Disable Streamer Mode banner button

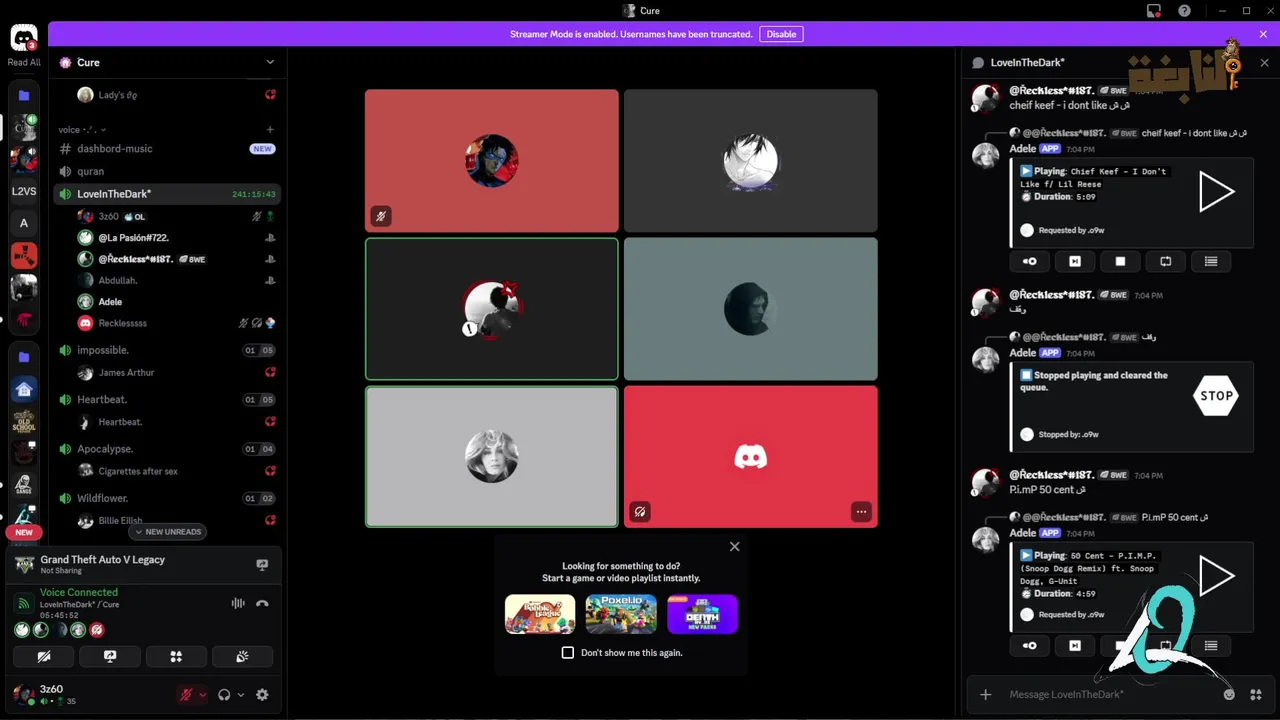pyautogui.click(x=781, y=34)
